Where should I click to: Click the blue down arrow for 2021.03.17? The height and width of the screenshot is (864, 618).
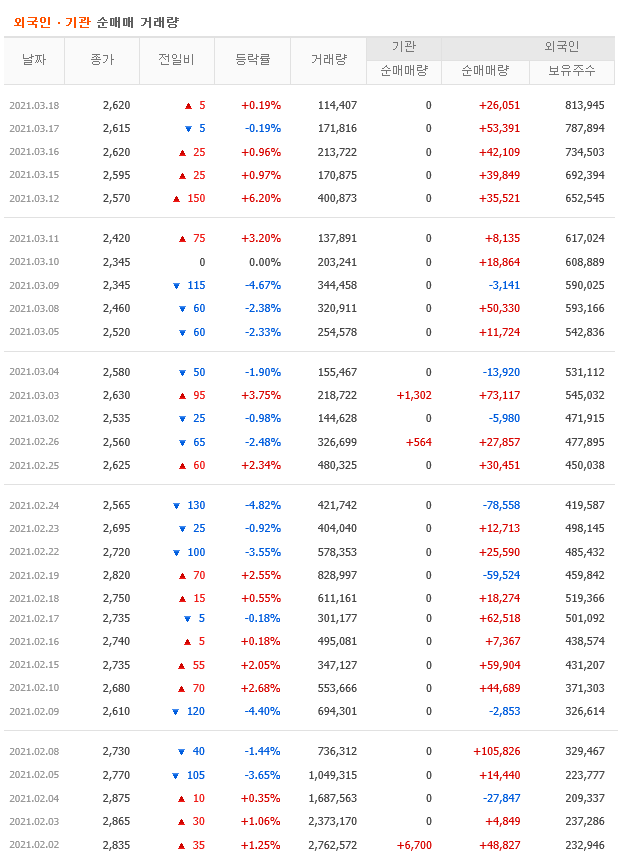187,128
